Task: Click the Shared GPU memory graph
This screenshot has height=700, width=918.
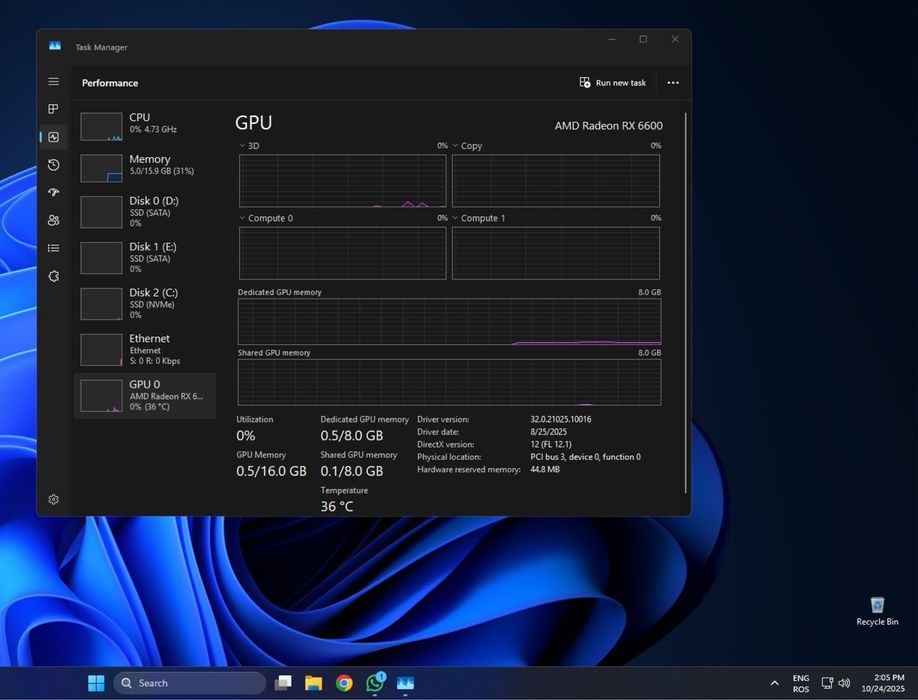Action: tap(449, 382)
